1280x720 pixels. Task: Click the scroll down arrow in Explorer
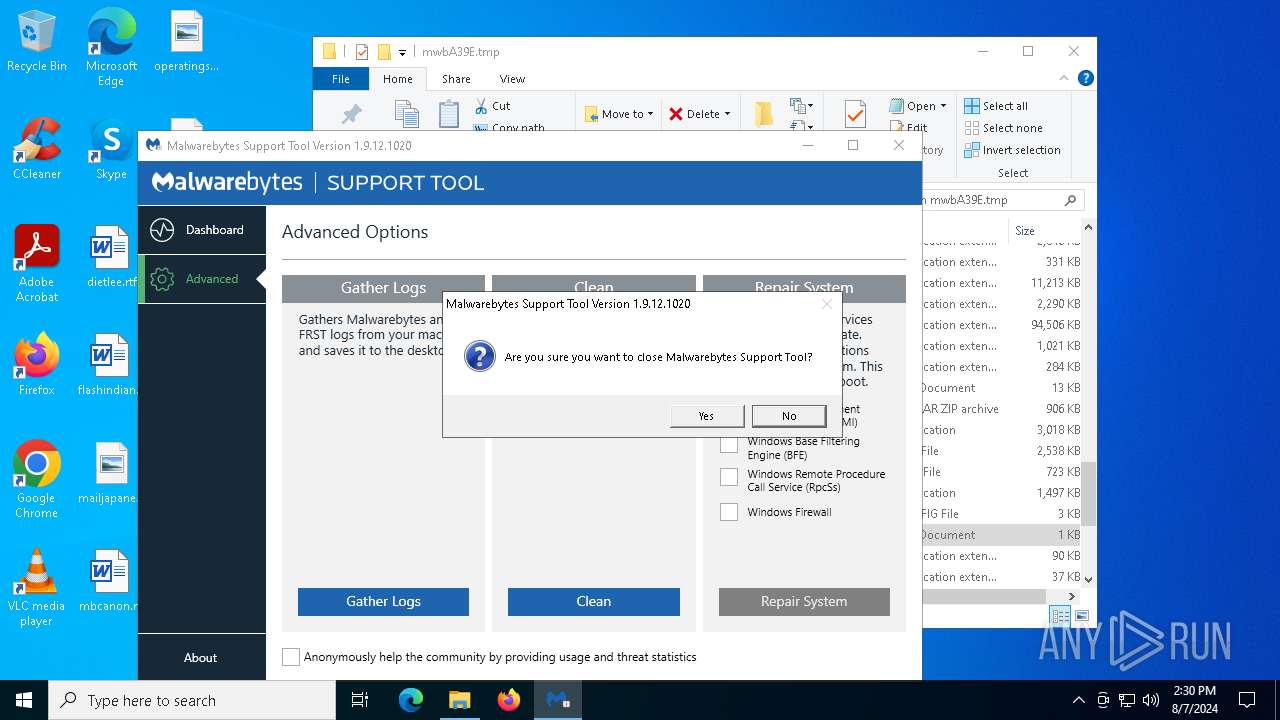pyautogui.click(x=1088, y=579)
